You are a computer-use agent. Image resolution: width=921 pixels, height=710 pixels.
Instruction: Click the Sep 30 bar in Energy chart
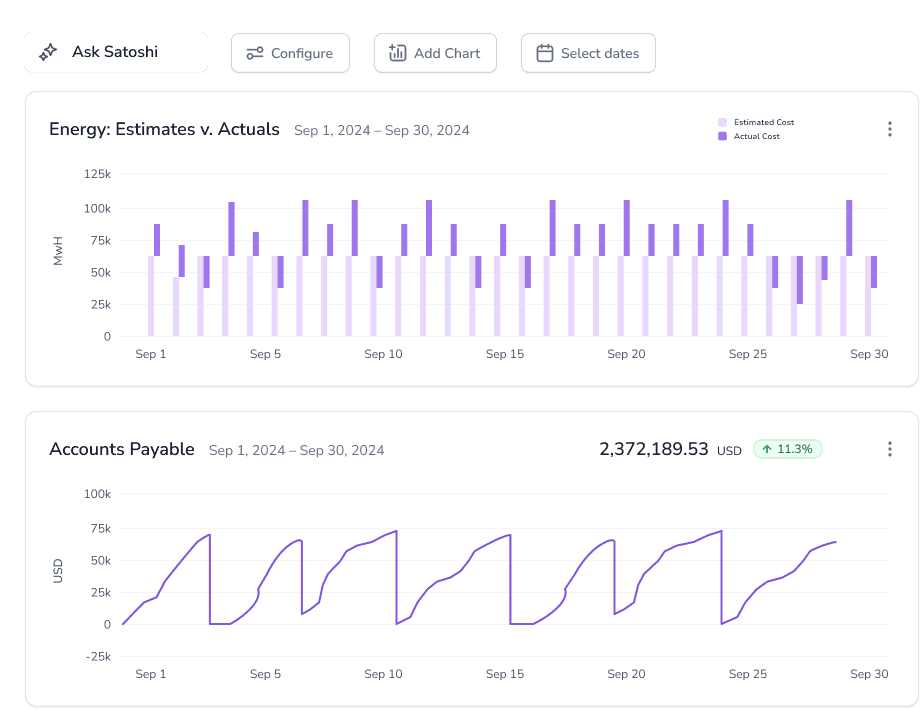pos(871,296)
